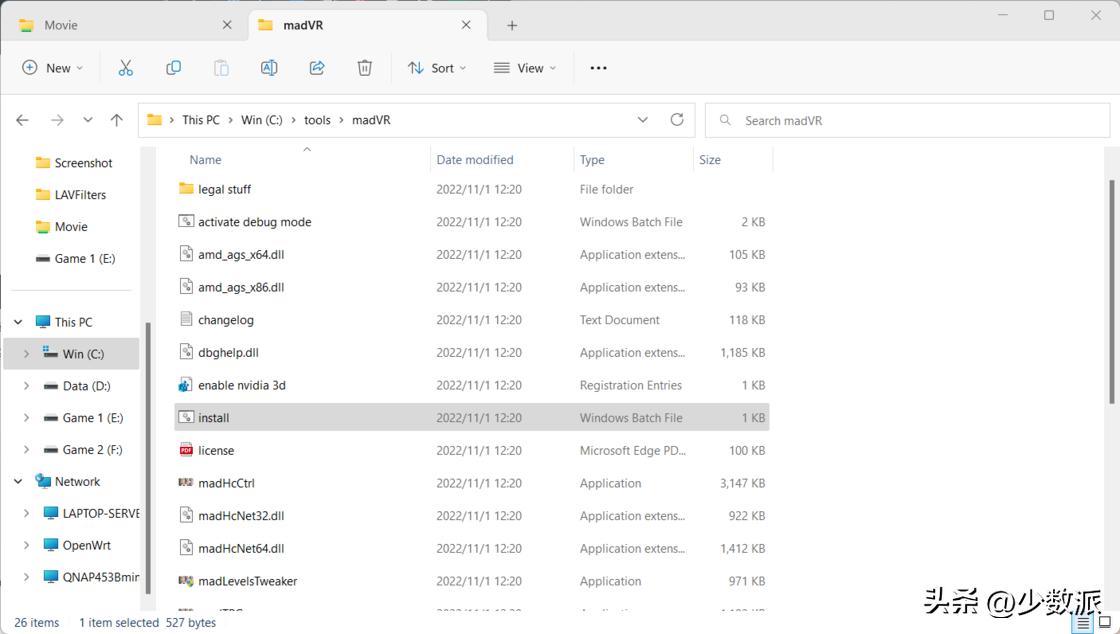Switch to the Movie tab
1120x634 pixels.
coord(61,25)
